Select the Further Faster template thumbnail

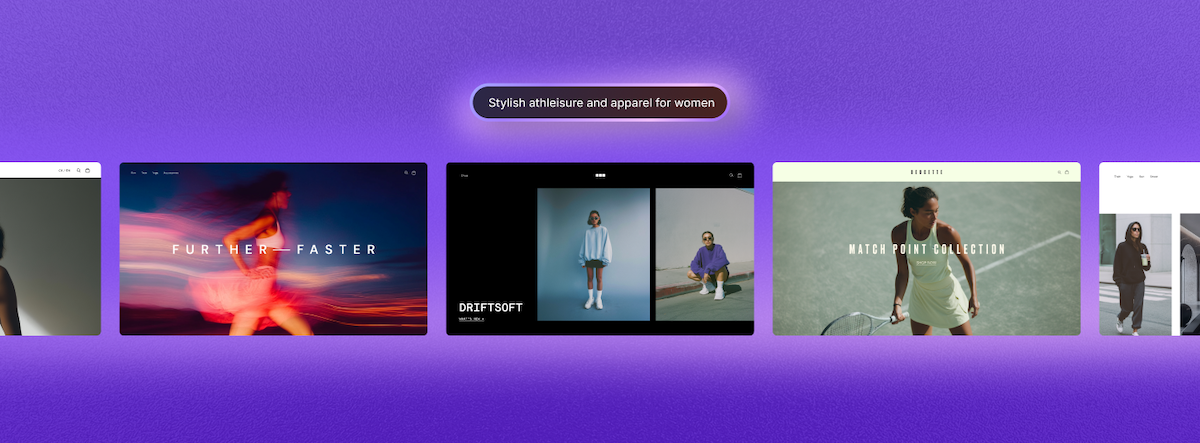click(x=273, y=249)
